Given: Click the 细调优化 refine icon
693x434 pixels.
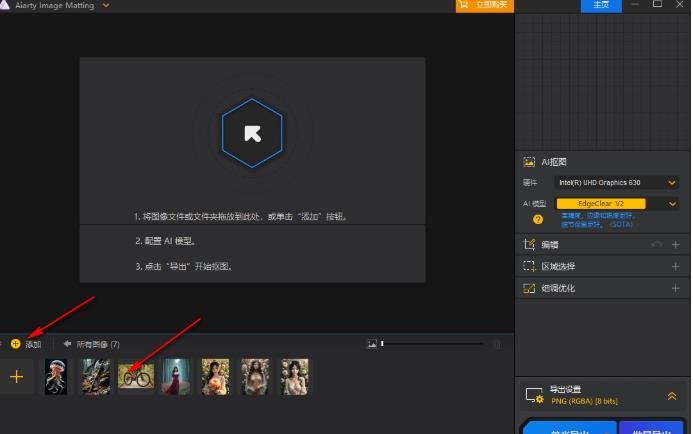Looking at the screenshot, I should 529,289.
